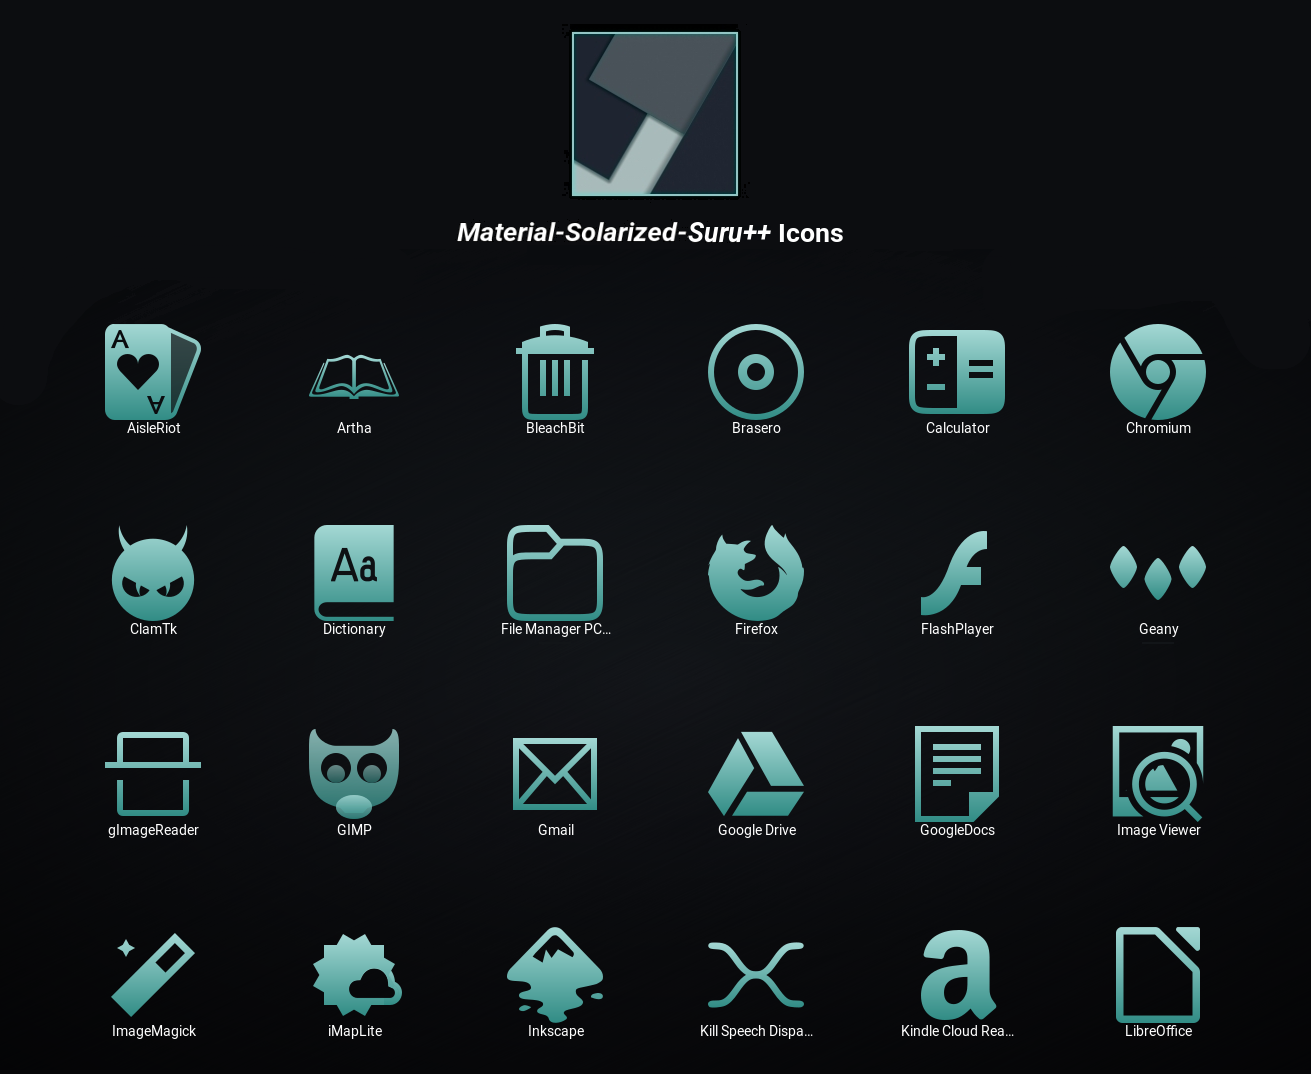
Task: Select the 'Gmail' text label
Action: tap(555, 830)
